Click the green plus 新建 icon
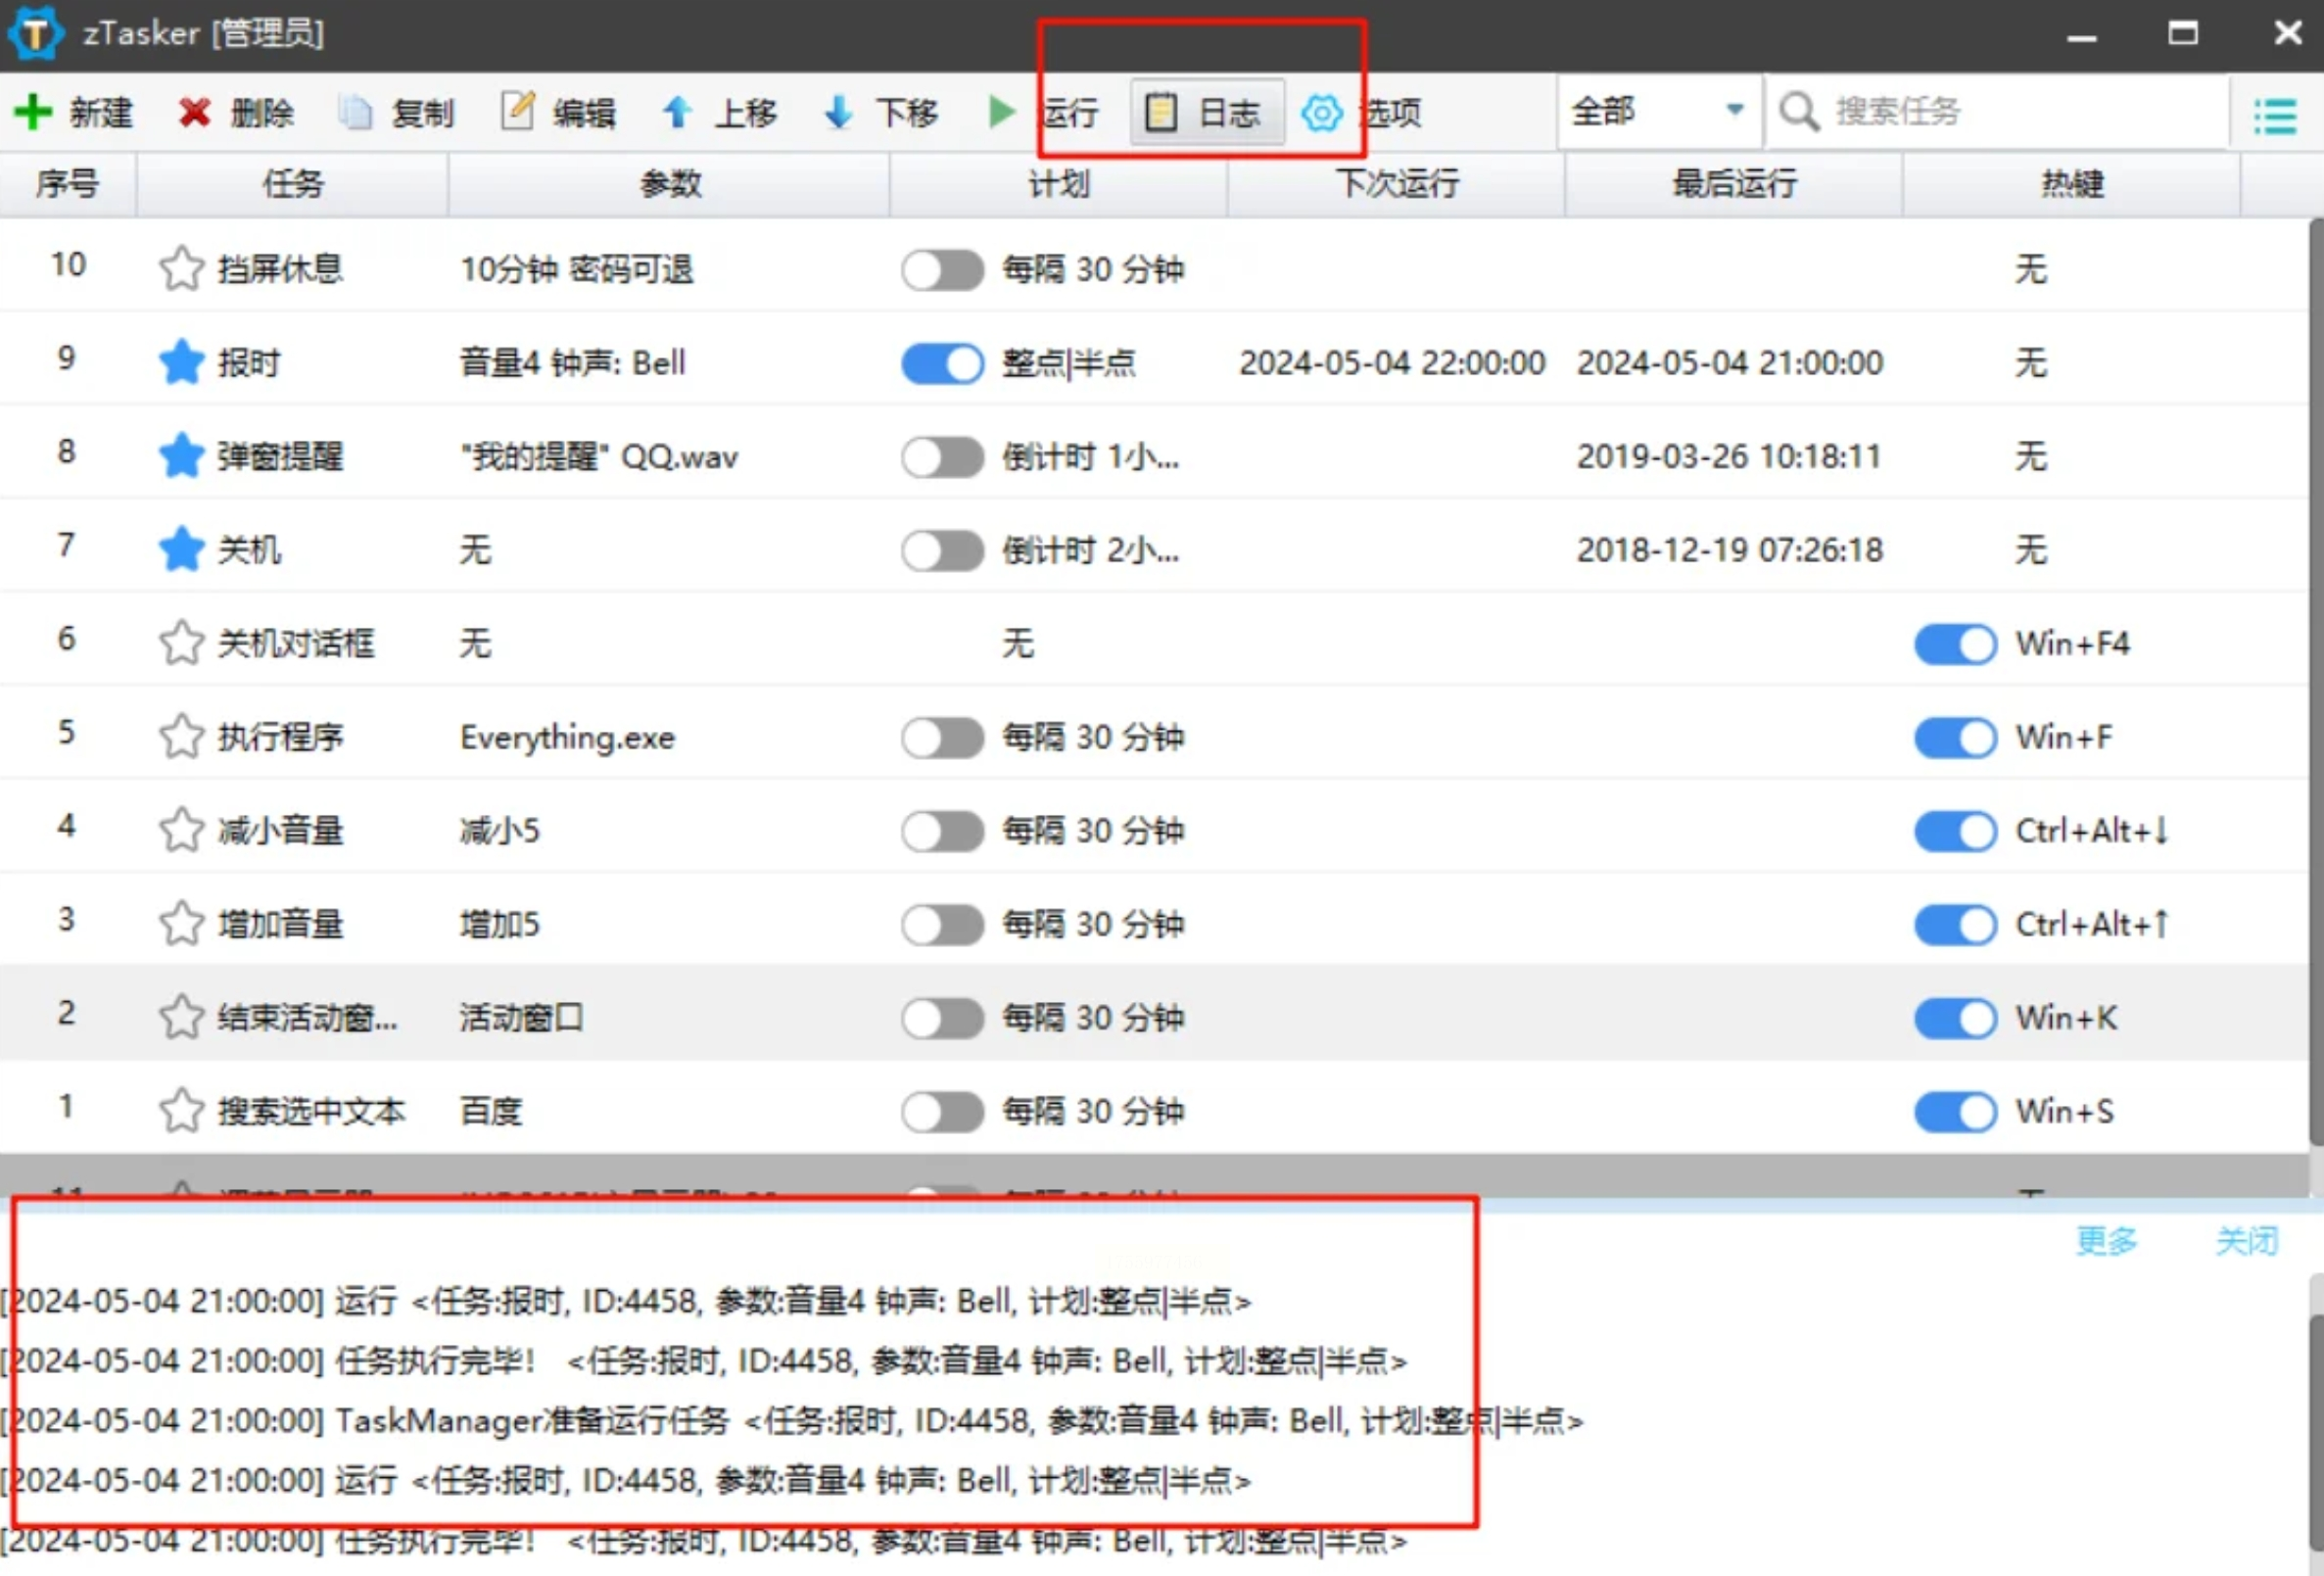2324x1576 pixels. point(34,112)
